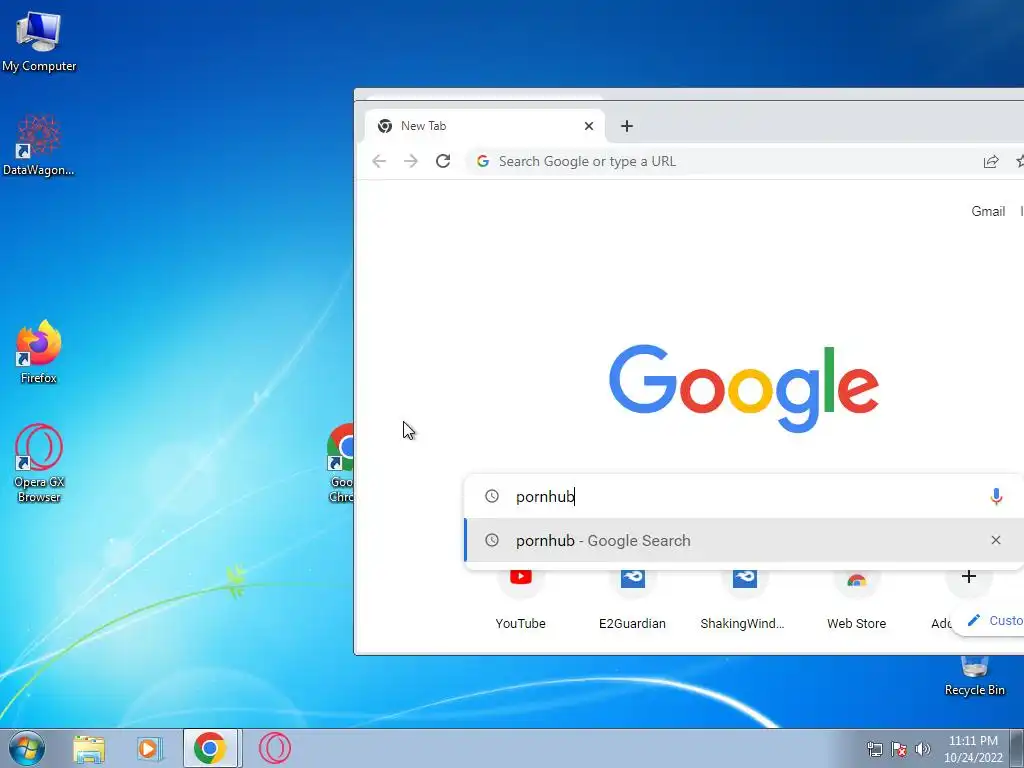This screenshot has width=1024, height=768.
Task: Open the taskbar clock and date
Action: click(x=973, y=749)
